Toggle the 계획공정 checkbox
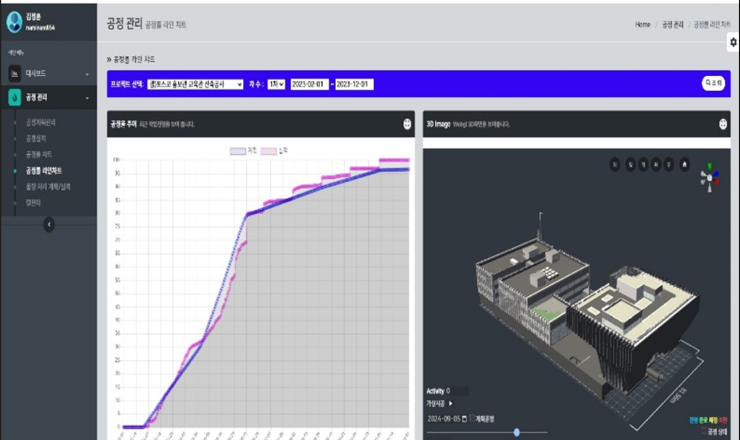This screenshot has height=440, width=740. pos(474,418)
